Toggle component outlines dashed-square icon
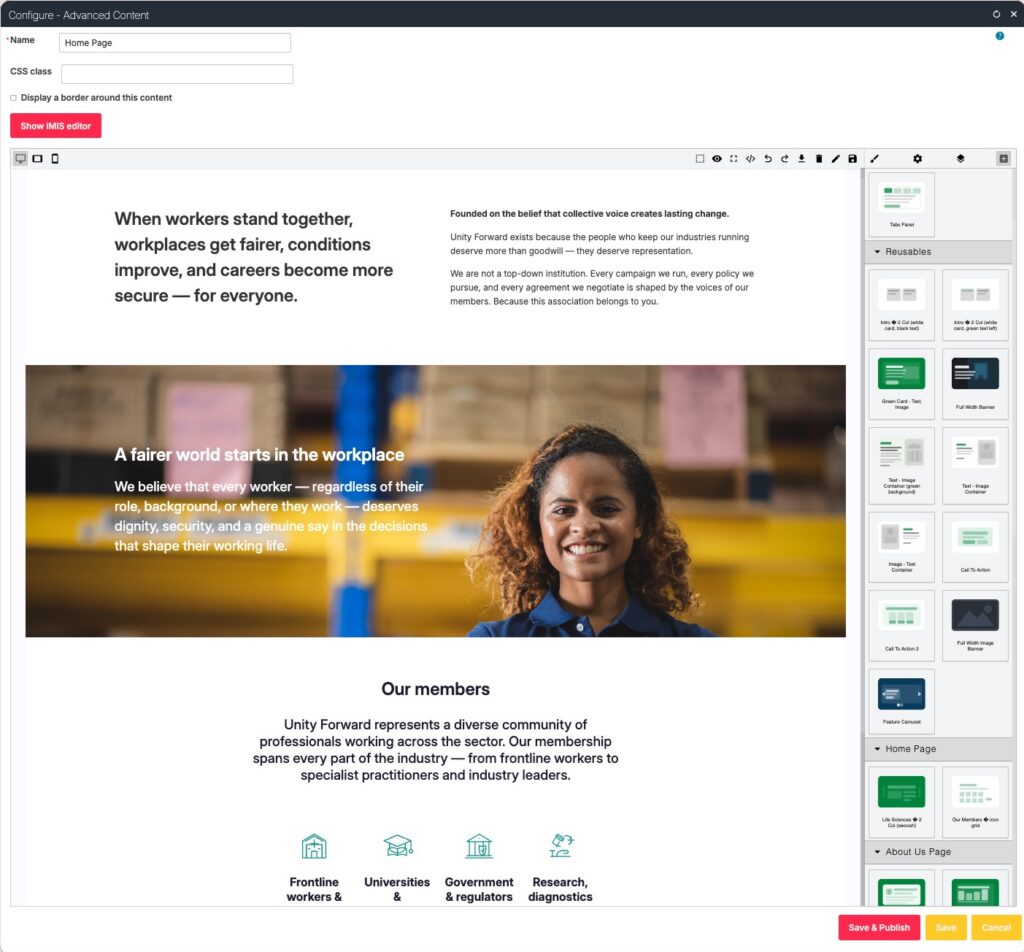Screen dimensions: 1024x952 click(x=699, y=159)
